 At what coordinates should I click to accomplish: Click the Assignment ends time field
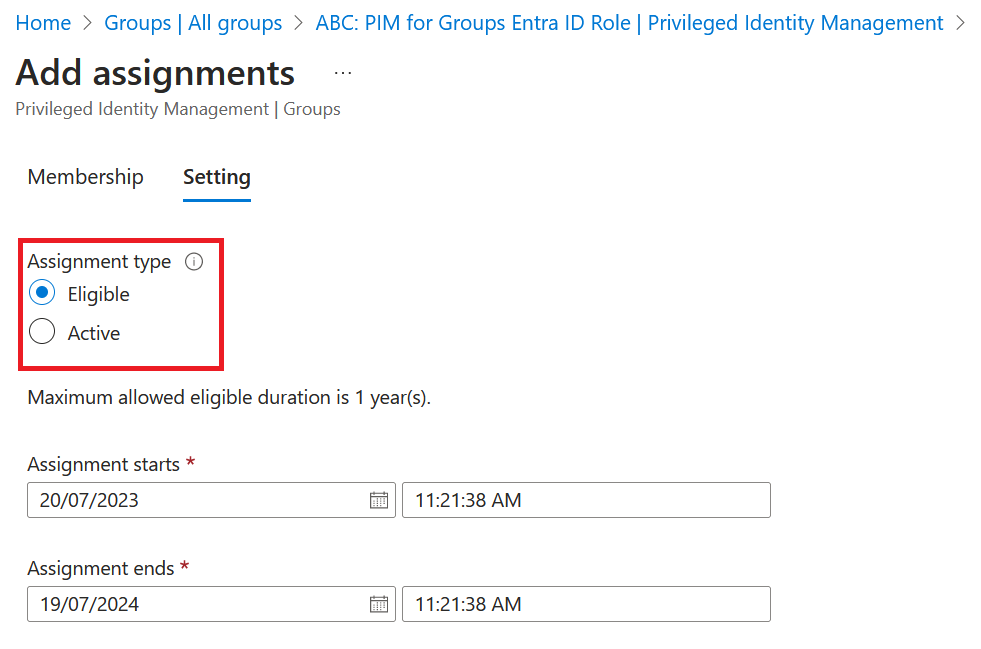click(585, 604)
